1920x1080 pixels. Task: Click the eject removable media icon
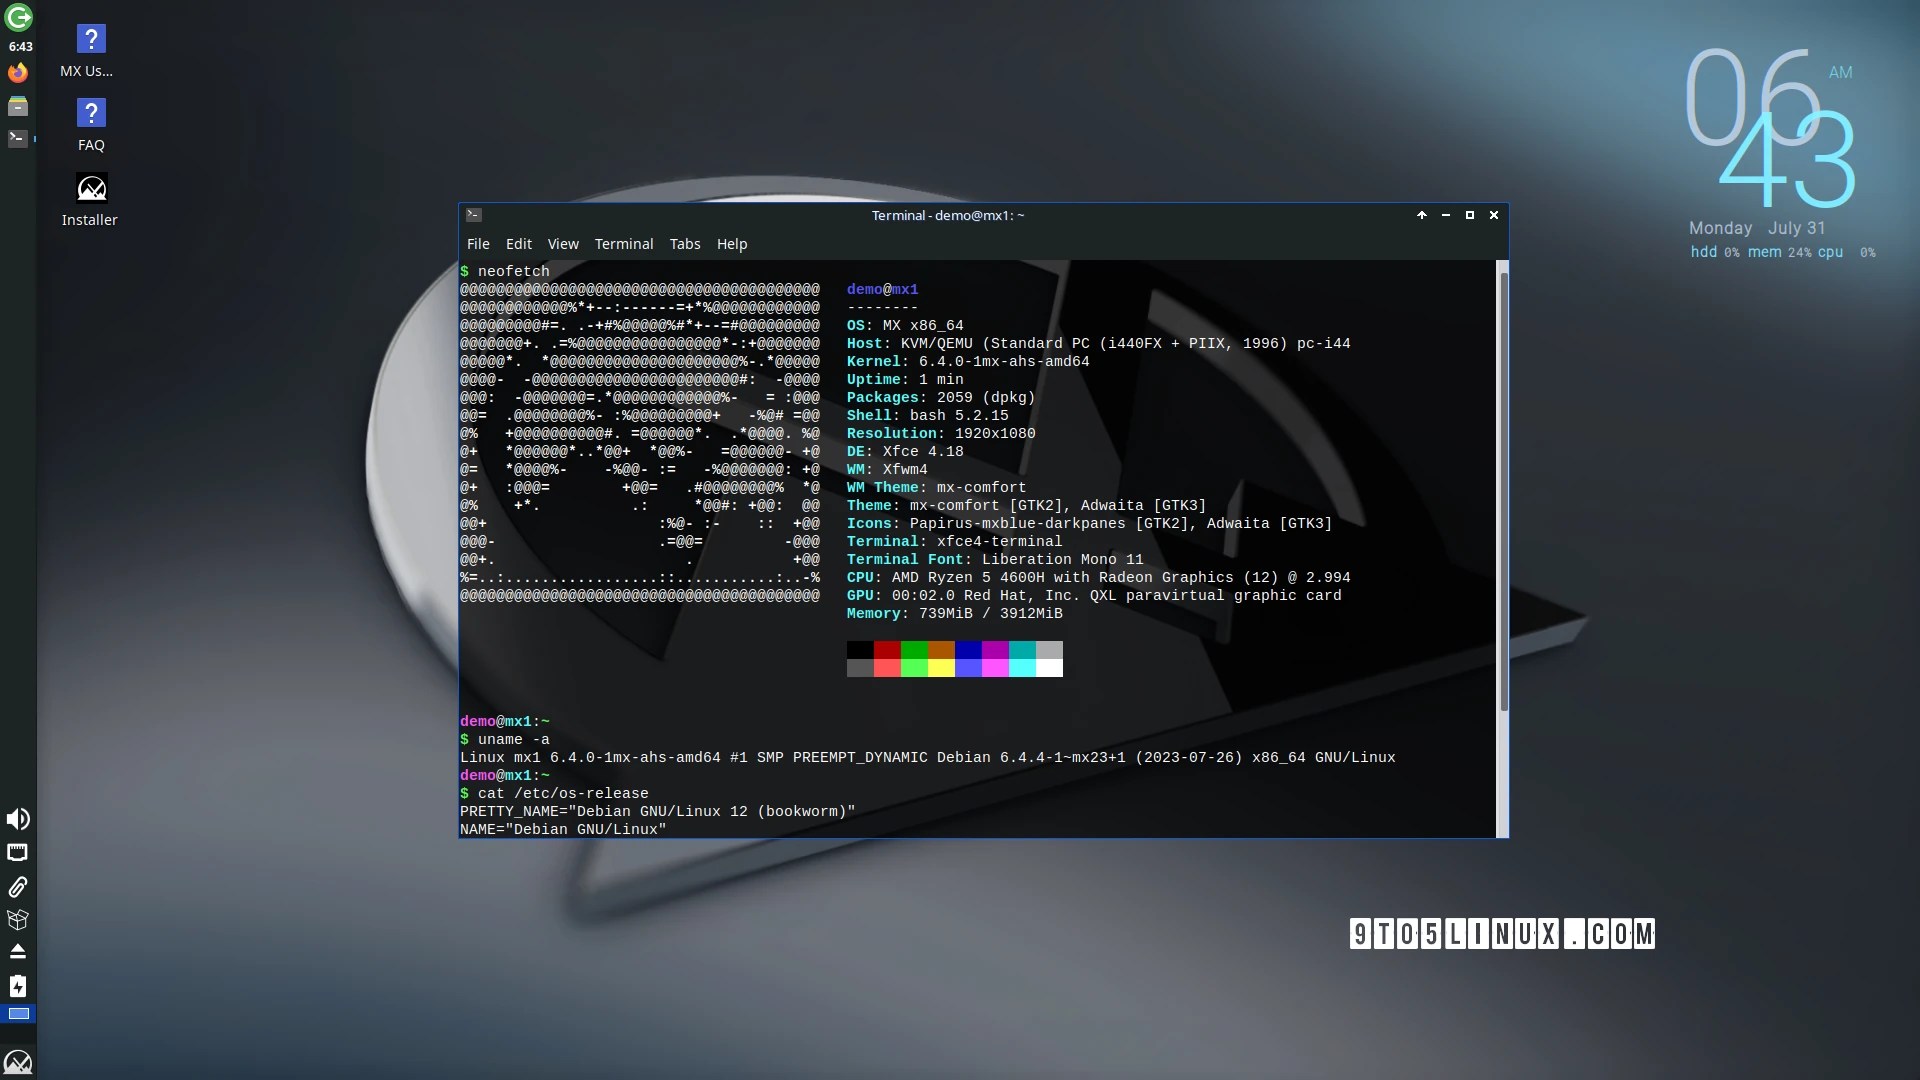(18, 951)
